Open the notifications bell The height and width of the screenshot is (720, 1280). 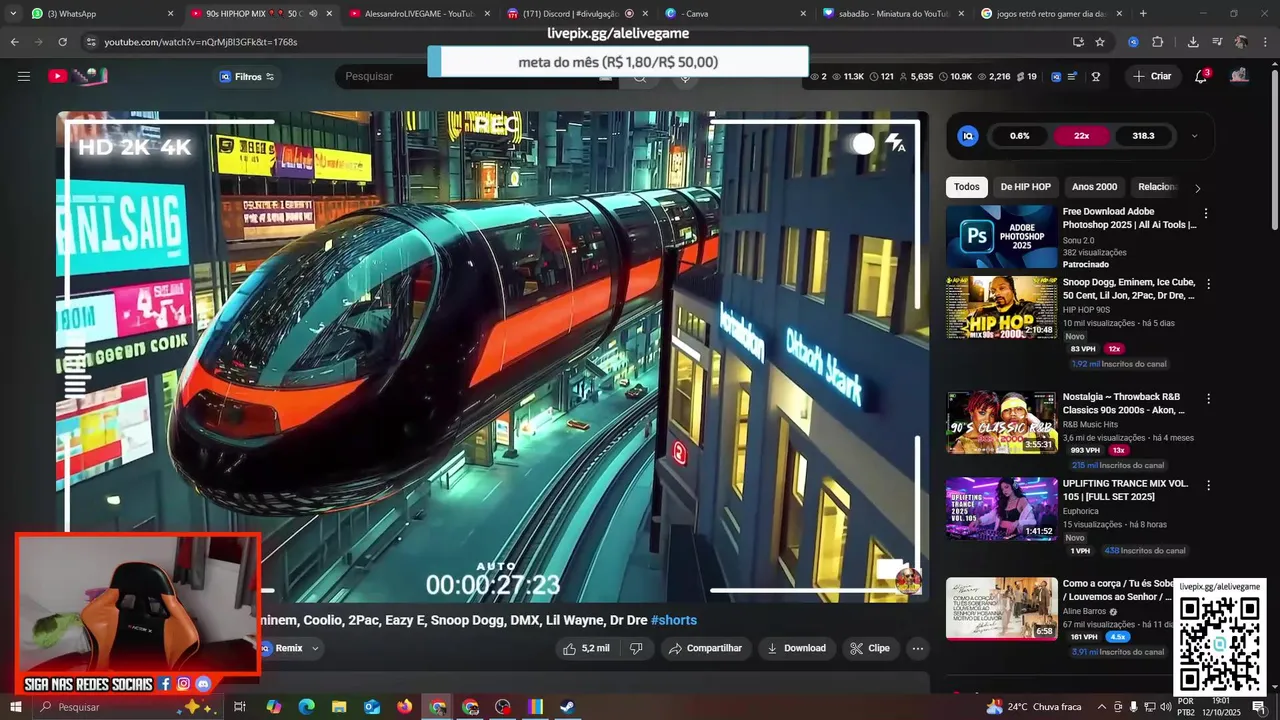pyautogui.click(x=1201, y=76)
